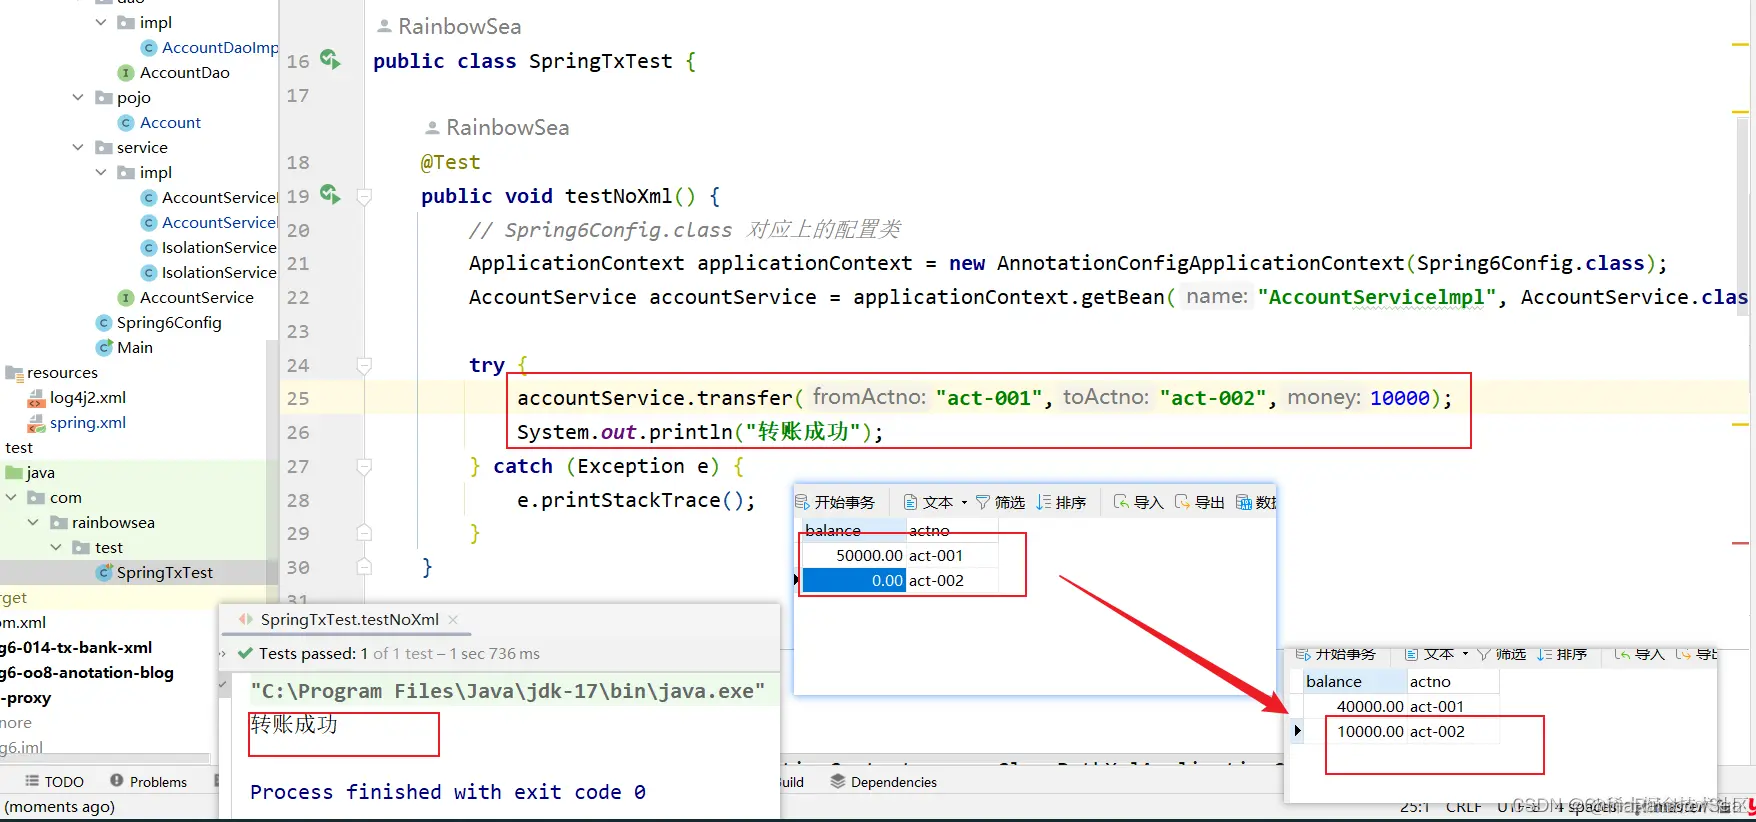Select the highlighted 0.00 balance cell
Screen dimensions: 1756x822
(x=855, y=580)
